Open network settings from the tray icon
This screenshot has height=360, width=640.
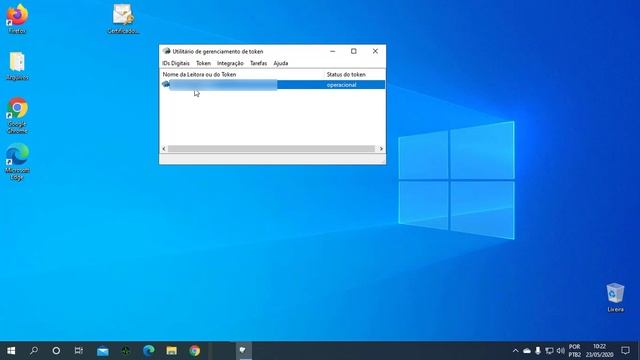click(549, 351)
